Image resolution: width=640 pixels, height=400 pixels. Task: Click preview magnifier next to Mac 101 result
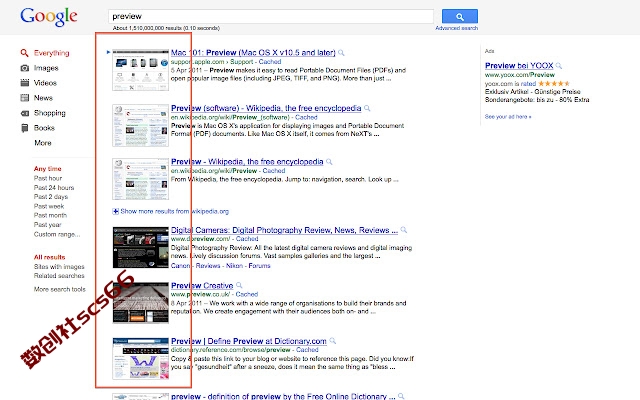click(x=341, y=53)
